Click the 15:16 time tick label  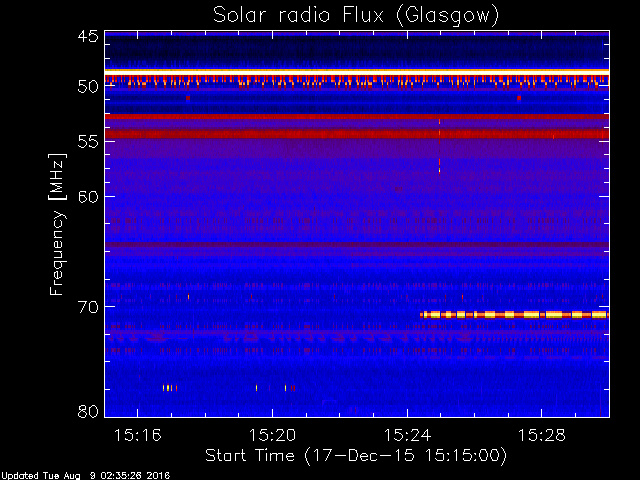tap(138, 436)
